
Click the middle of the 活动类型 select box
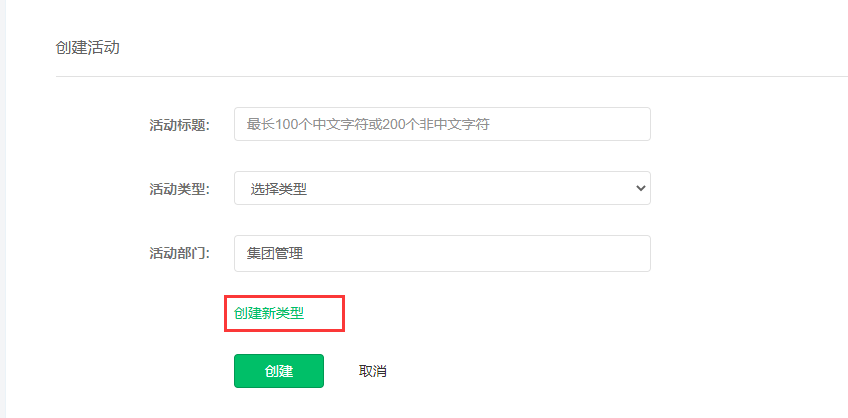click(x=442, y=188)
